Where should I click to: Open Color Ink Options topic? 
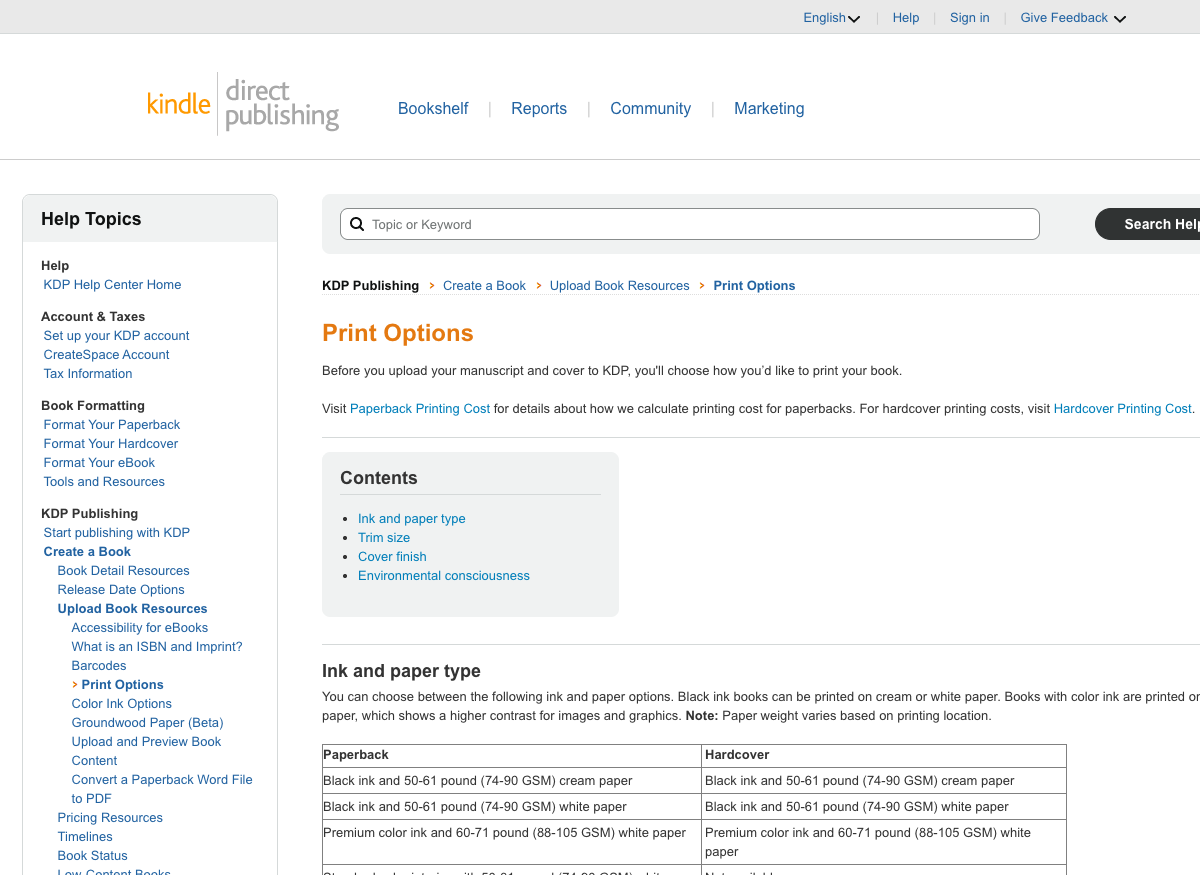tap(122, 703)
